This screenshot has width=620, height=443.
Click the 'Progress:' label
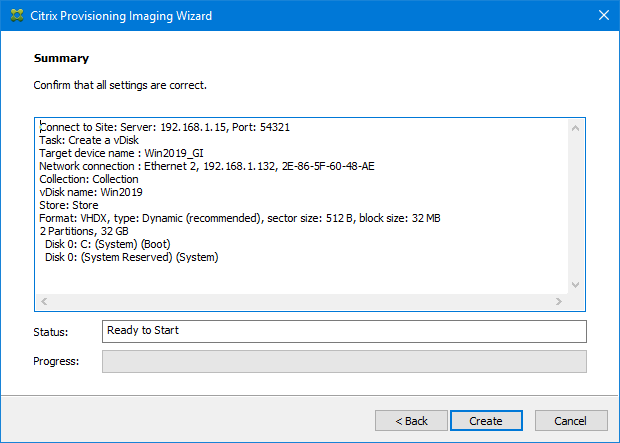pyautogui.click(x=56, y=361)
